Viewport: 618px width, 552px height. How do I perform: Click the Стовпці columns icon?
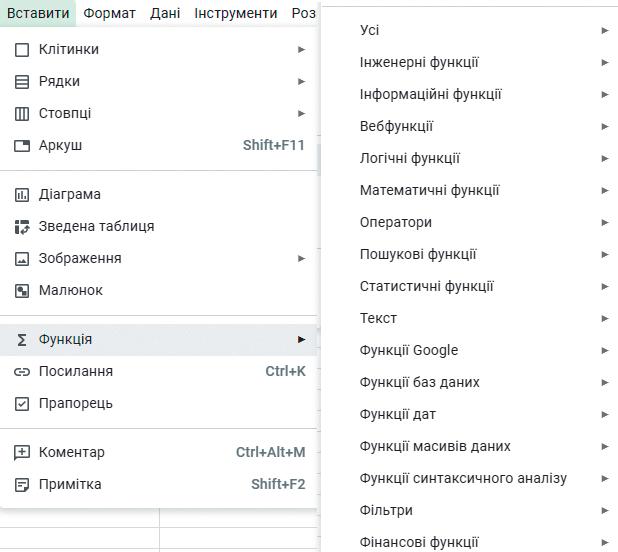[x=22, y=113]
